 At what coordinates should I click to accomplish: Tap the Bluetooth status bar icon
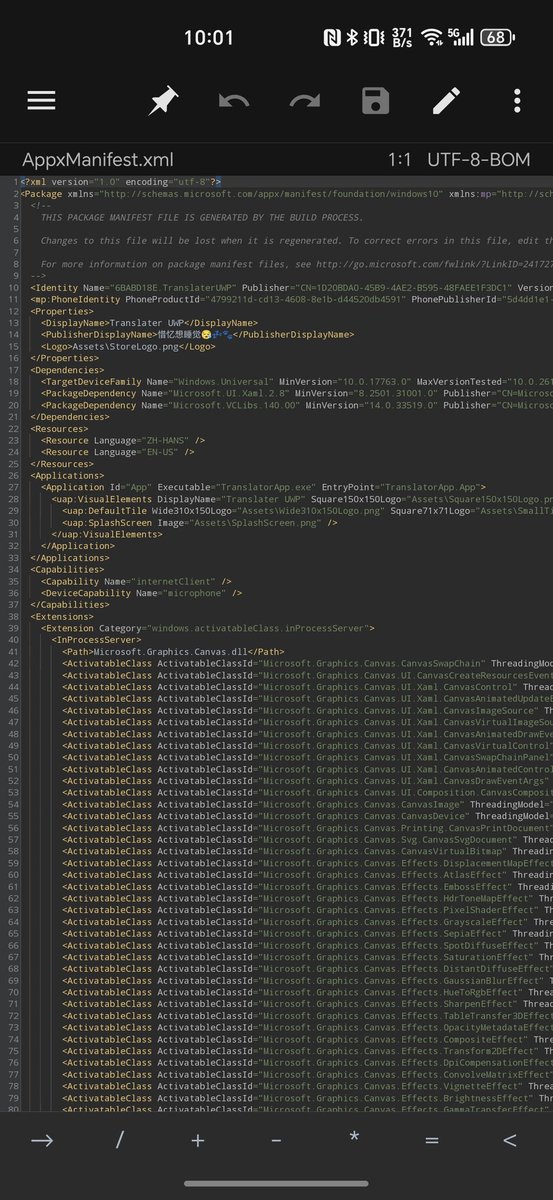pyautogui.click(x=351, y=38)
